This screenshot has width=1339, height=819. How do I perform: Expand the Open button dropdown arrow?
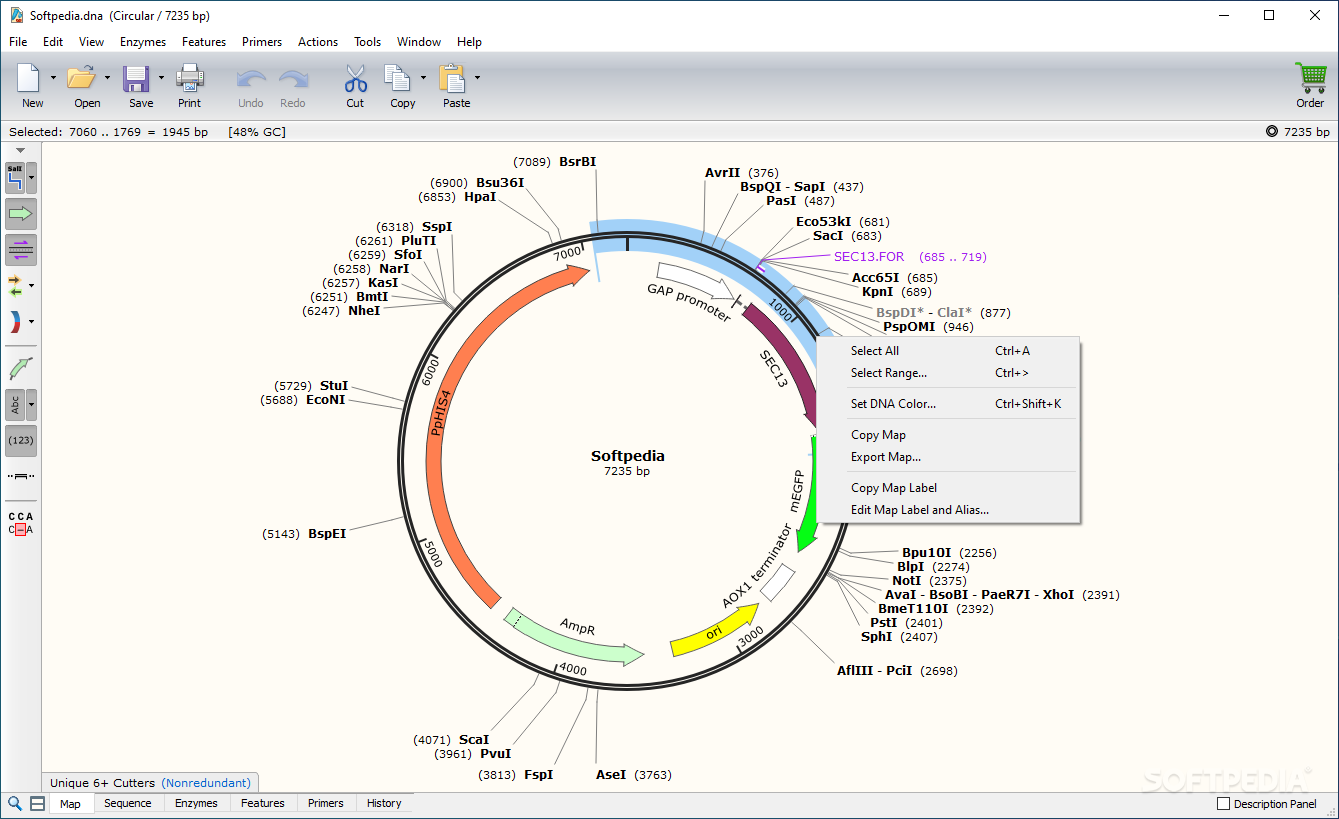pos(107,78)
